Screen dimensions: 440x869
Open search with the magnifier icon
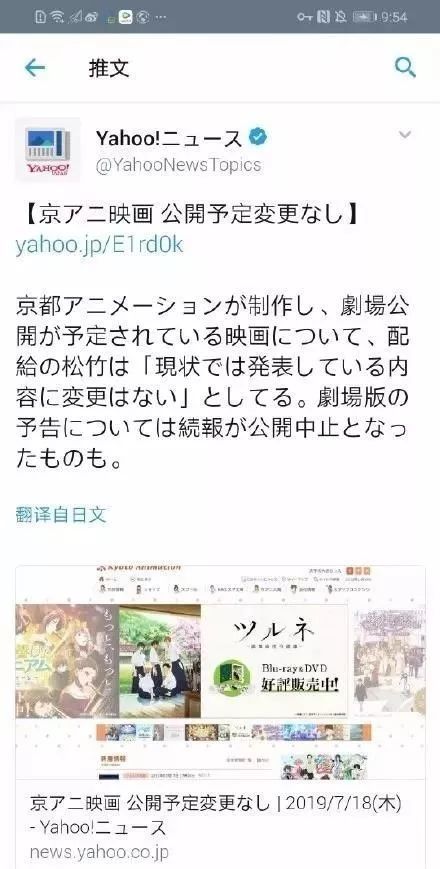[x=405, y=68]
